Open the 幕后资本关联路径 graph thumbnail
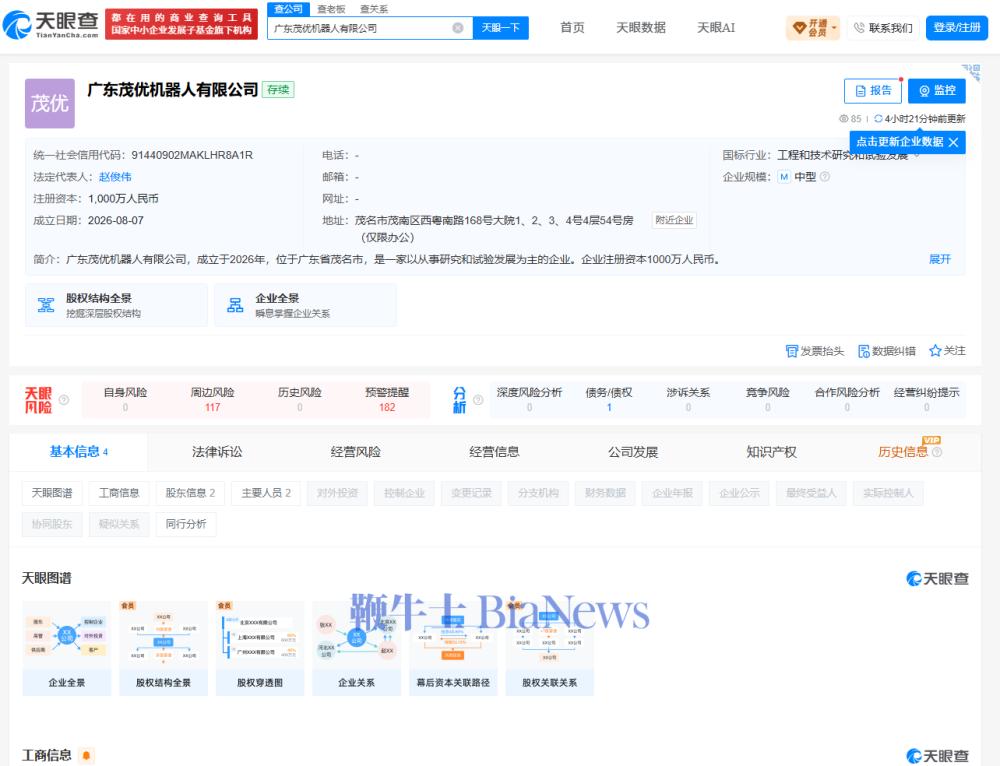This screenshot has width=1000, height=766. click(x=453, y=647)
